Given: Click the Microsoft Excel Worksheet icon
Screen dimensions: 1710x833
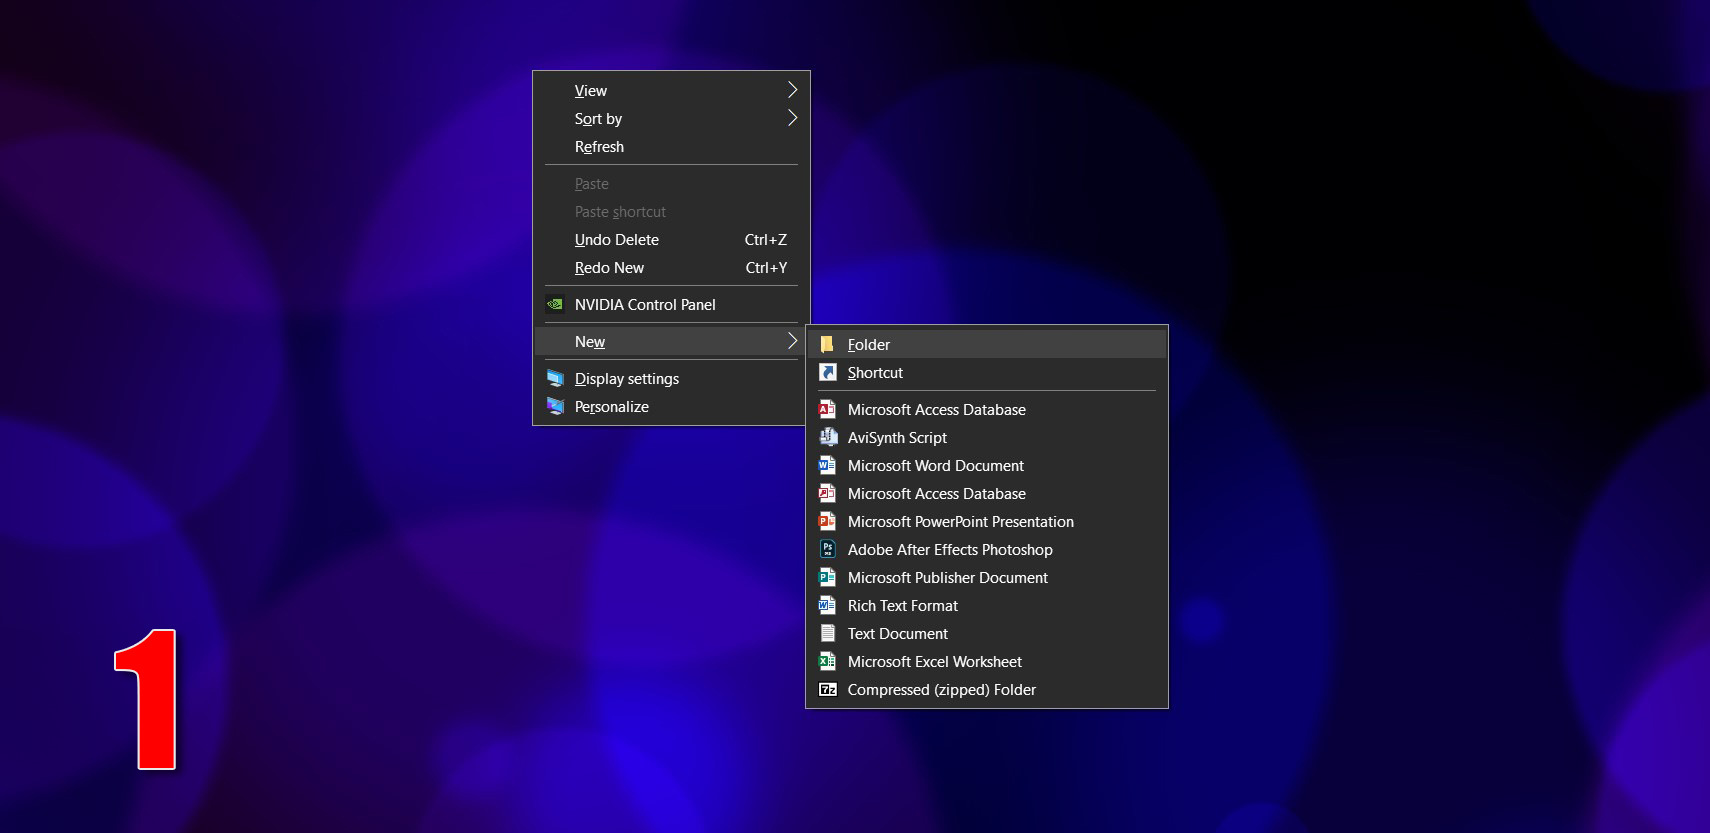Looking at the screenshot, I should coord(827,661).
